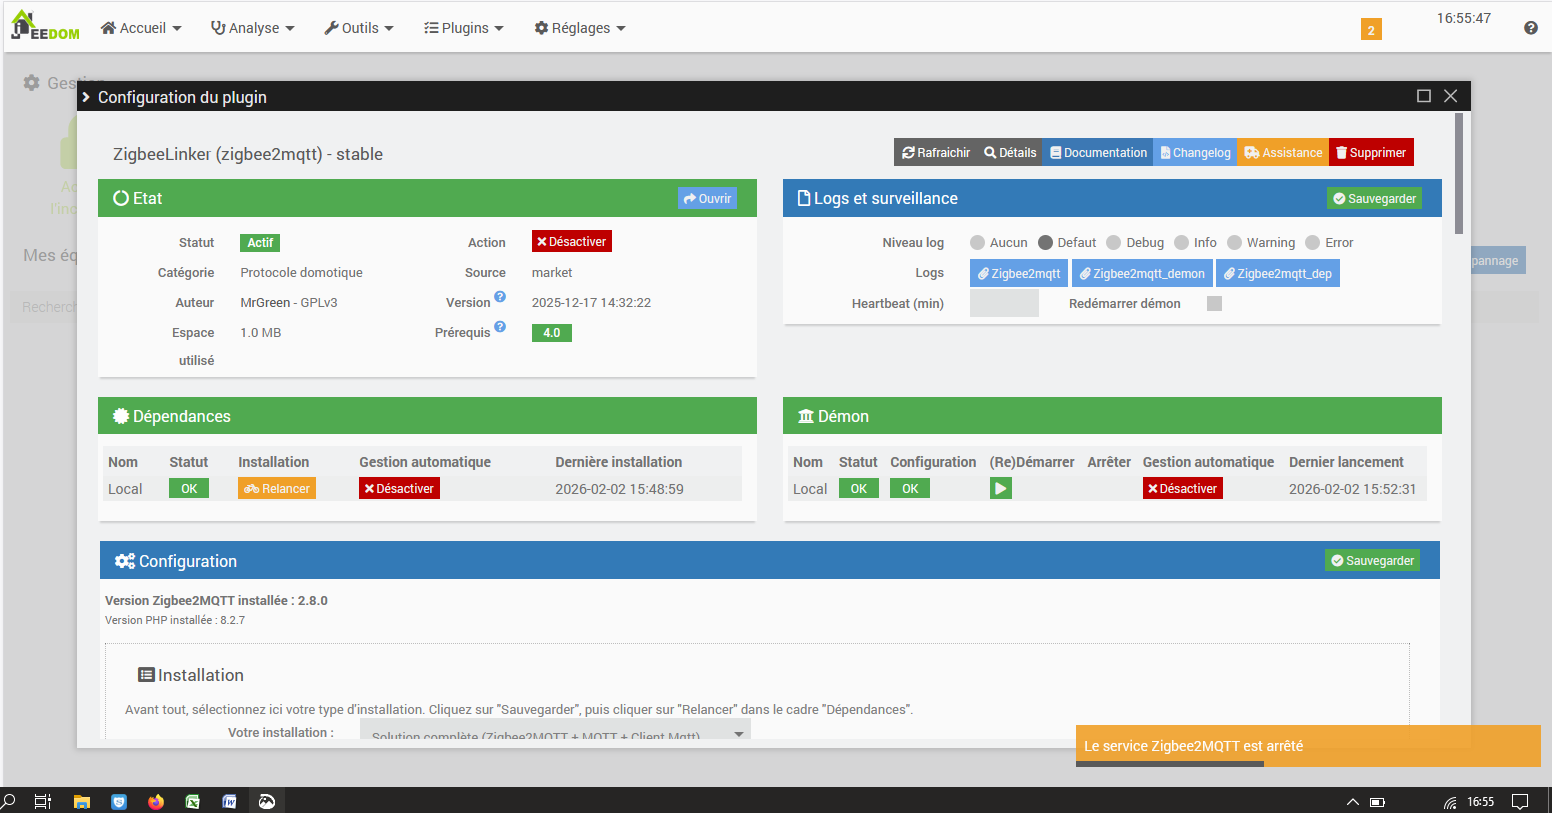The height and width of the screenshot is (813, 1552).
Task: Expand the Votre installation dropdown
Action: 555,731
